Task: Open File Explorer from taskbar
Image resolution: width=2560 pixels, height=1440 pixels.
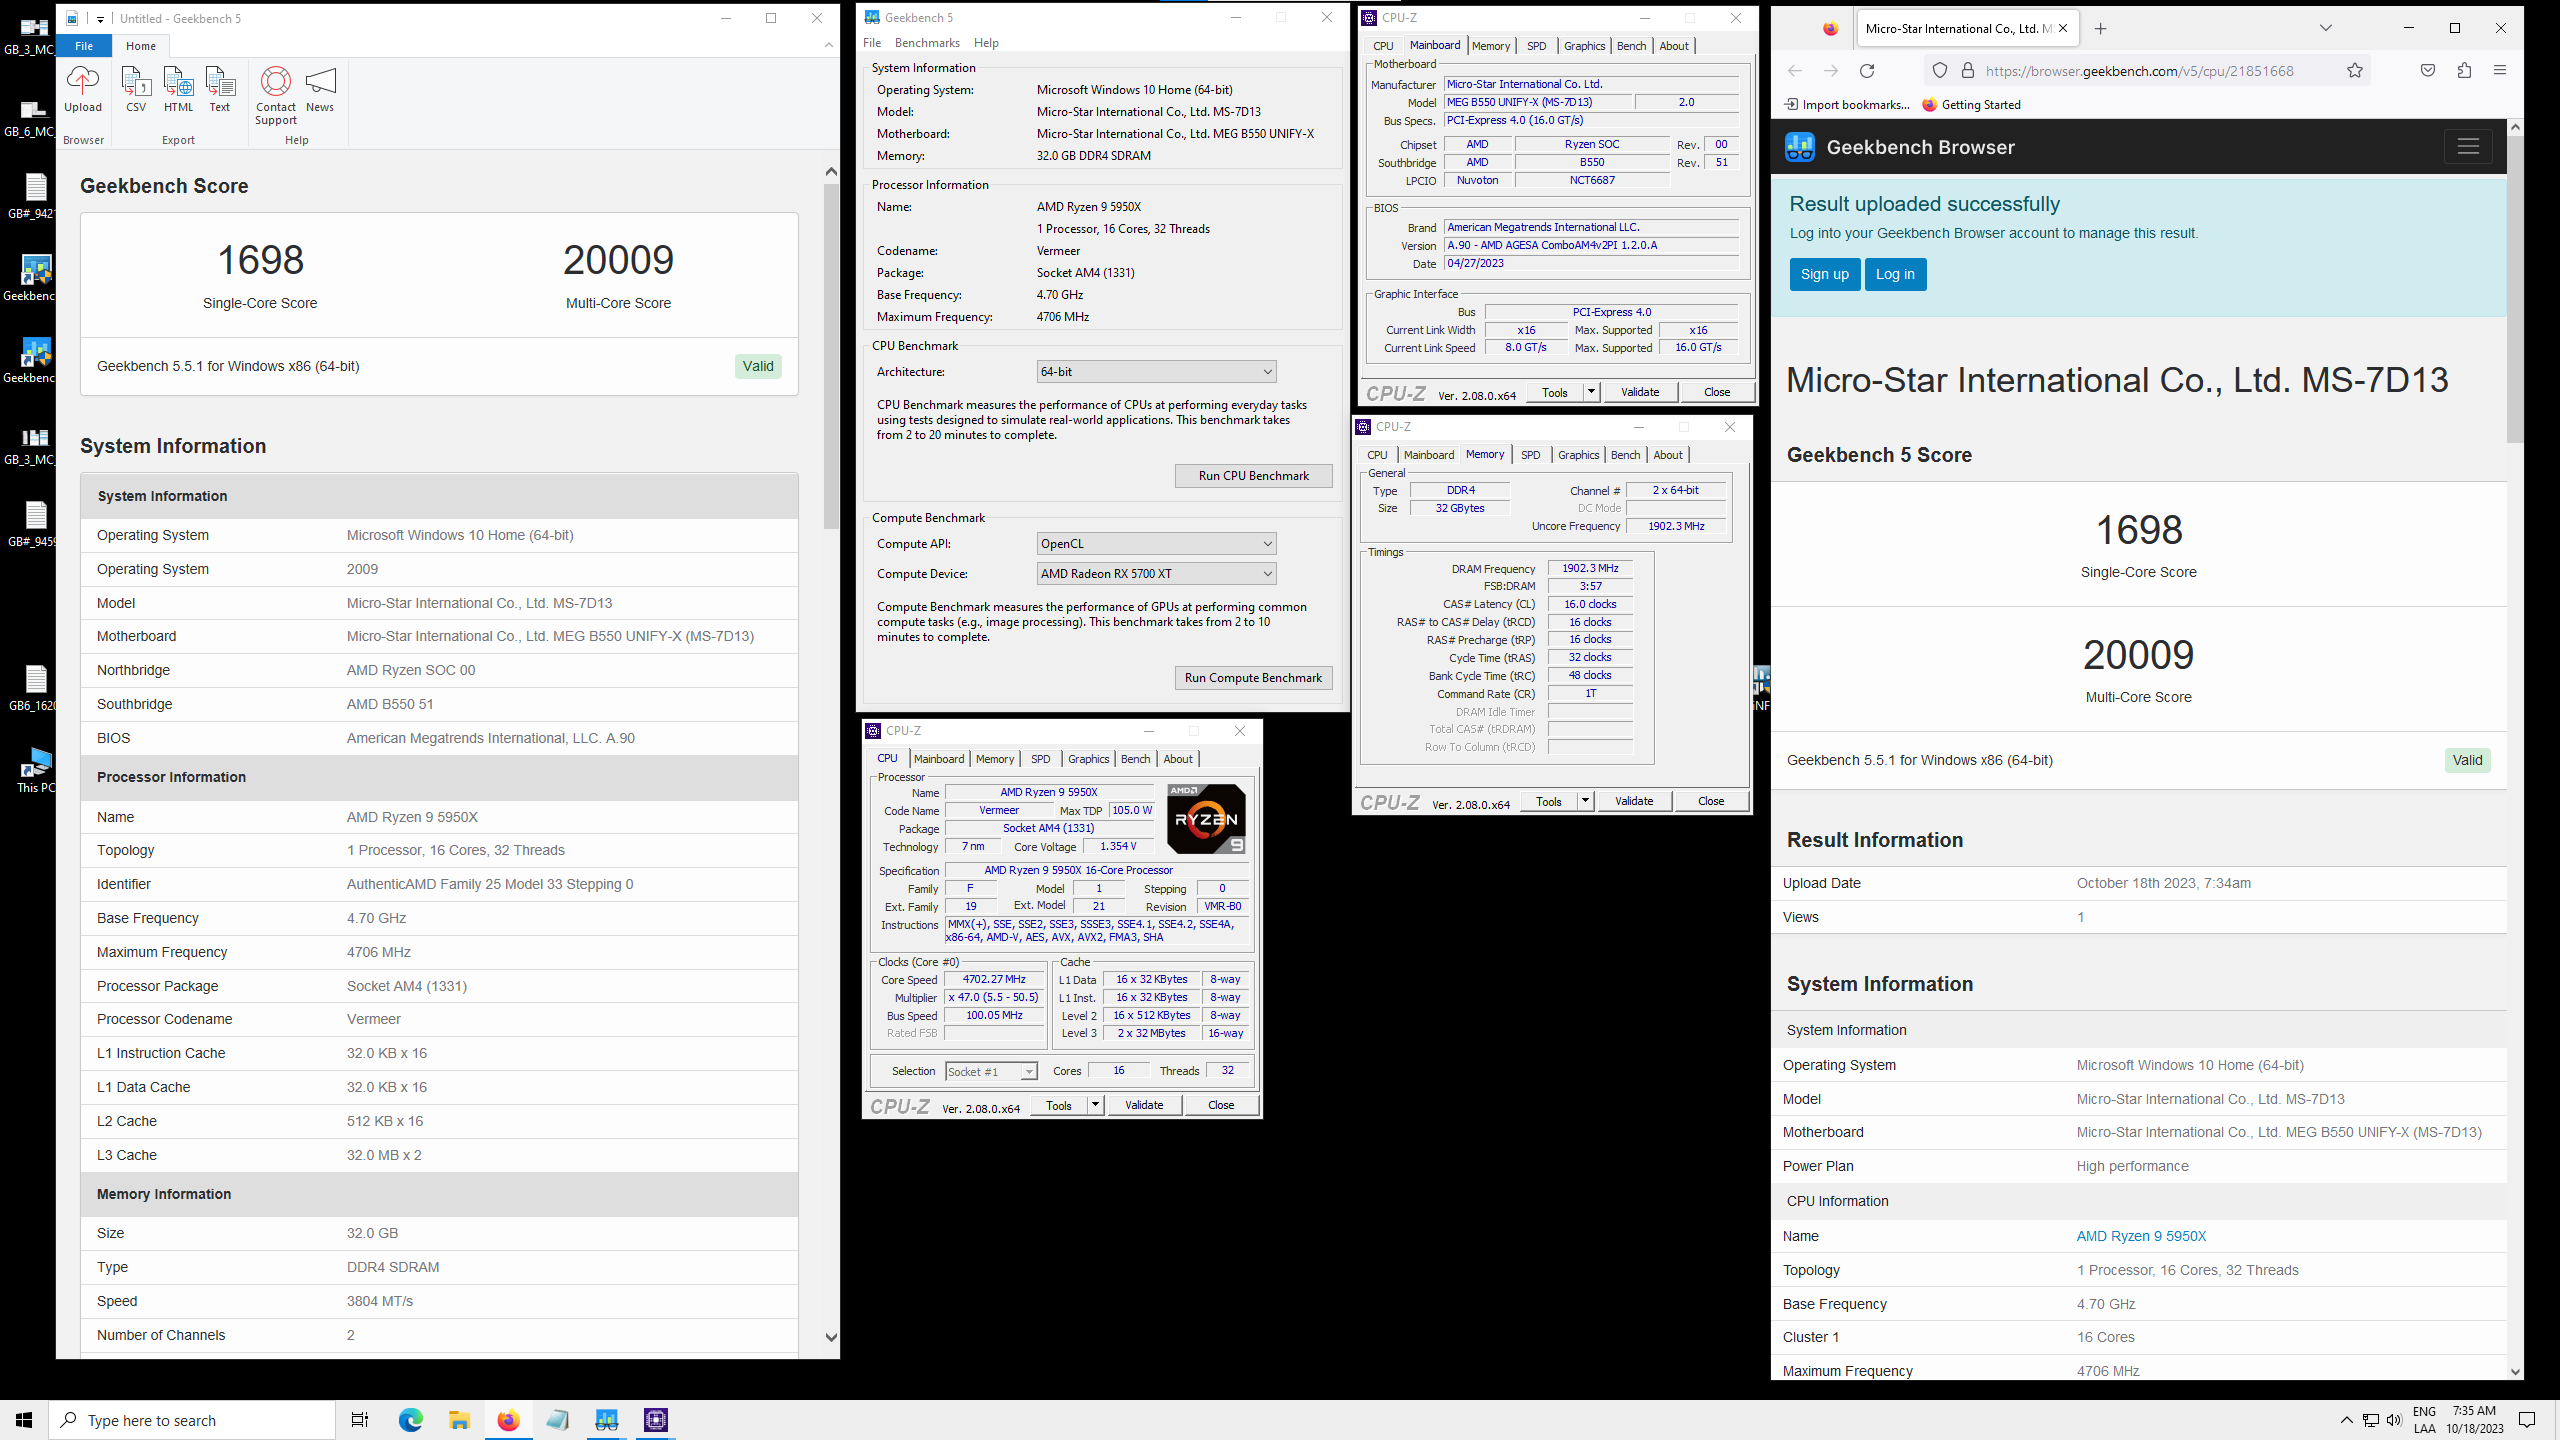Action: [459, 1420]
